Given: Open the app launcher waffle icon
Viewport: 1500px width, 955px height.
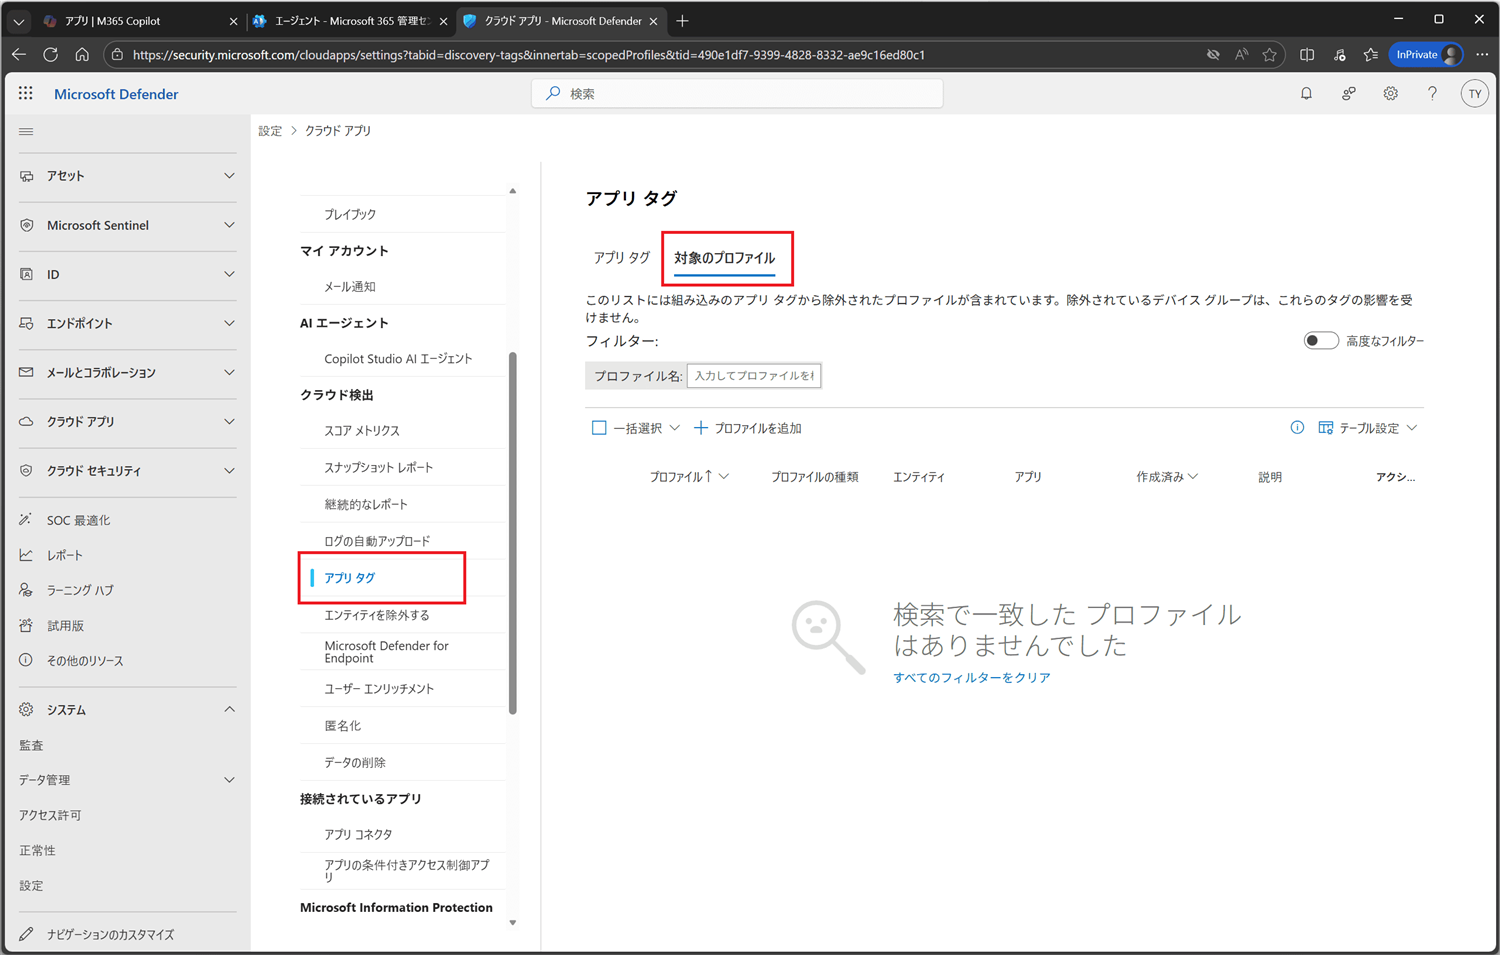Looking at the screenshot, I should click(26, 93).
